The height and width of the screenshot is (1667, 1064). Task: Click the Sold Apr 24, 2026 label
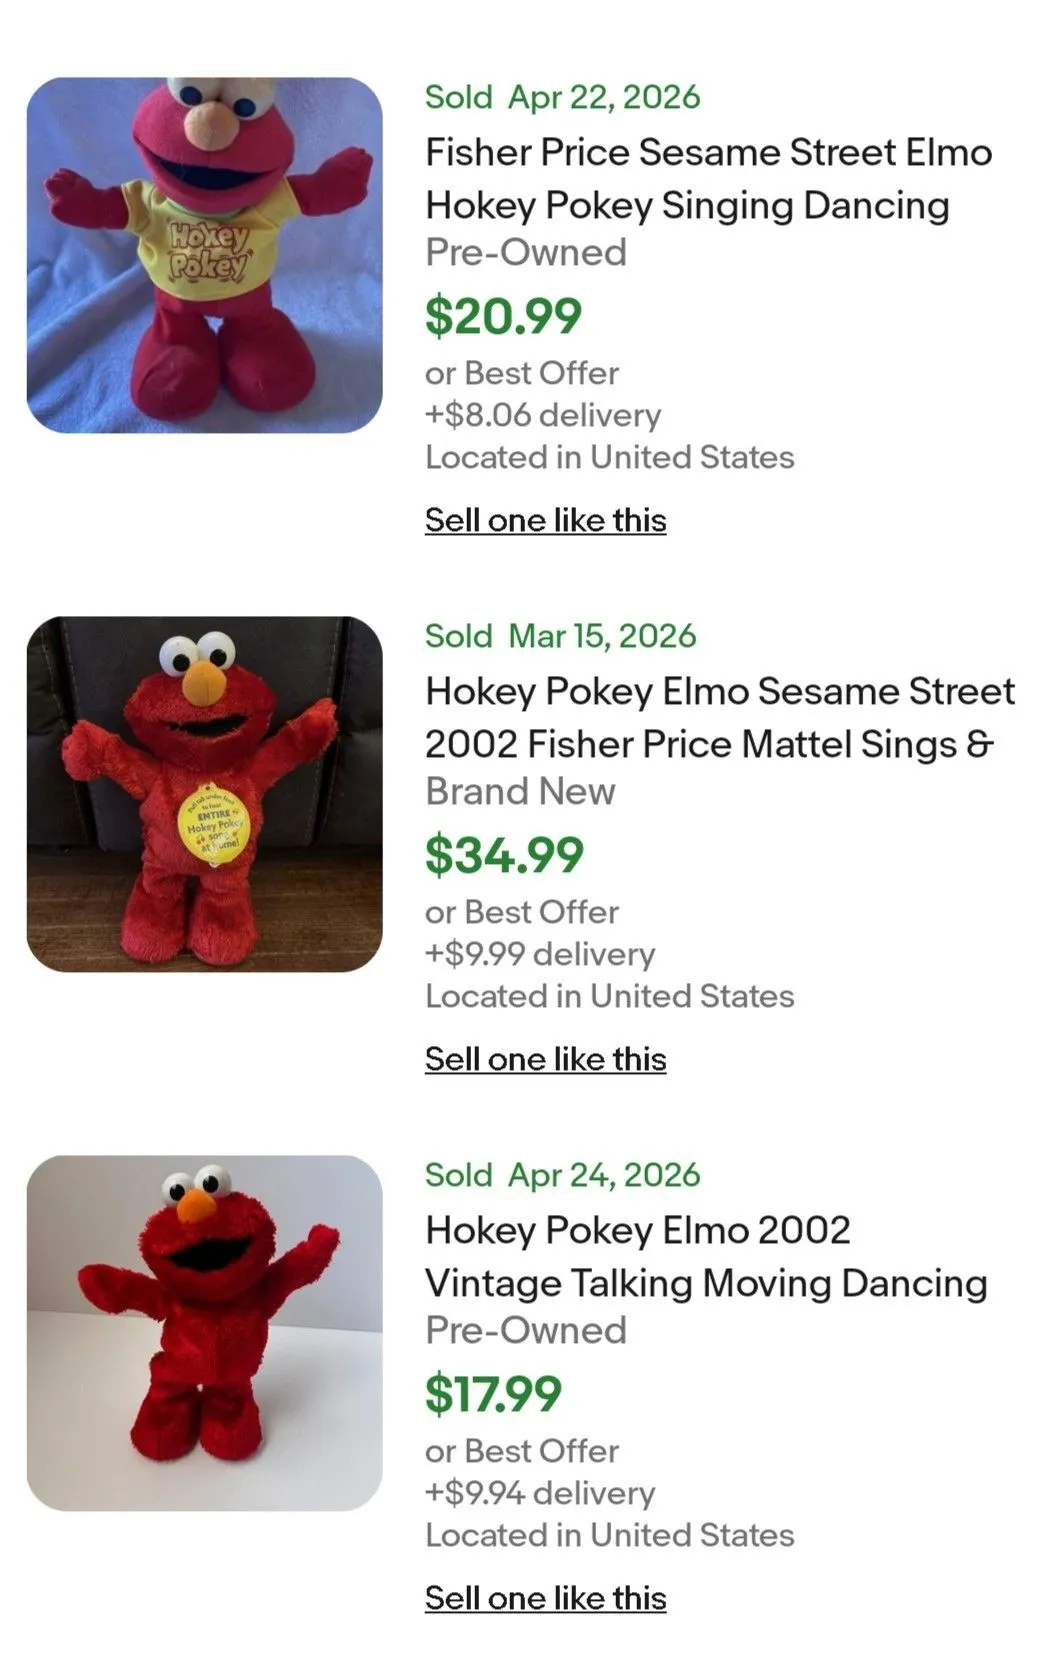pyautogui.click(x=562, y=1175)
